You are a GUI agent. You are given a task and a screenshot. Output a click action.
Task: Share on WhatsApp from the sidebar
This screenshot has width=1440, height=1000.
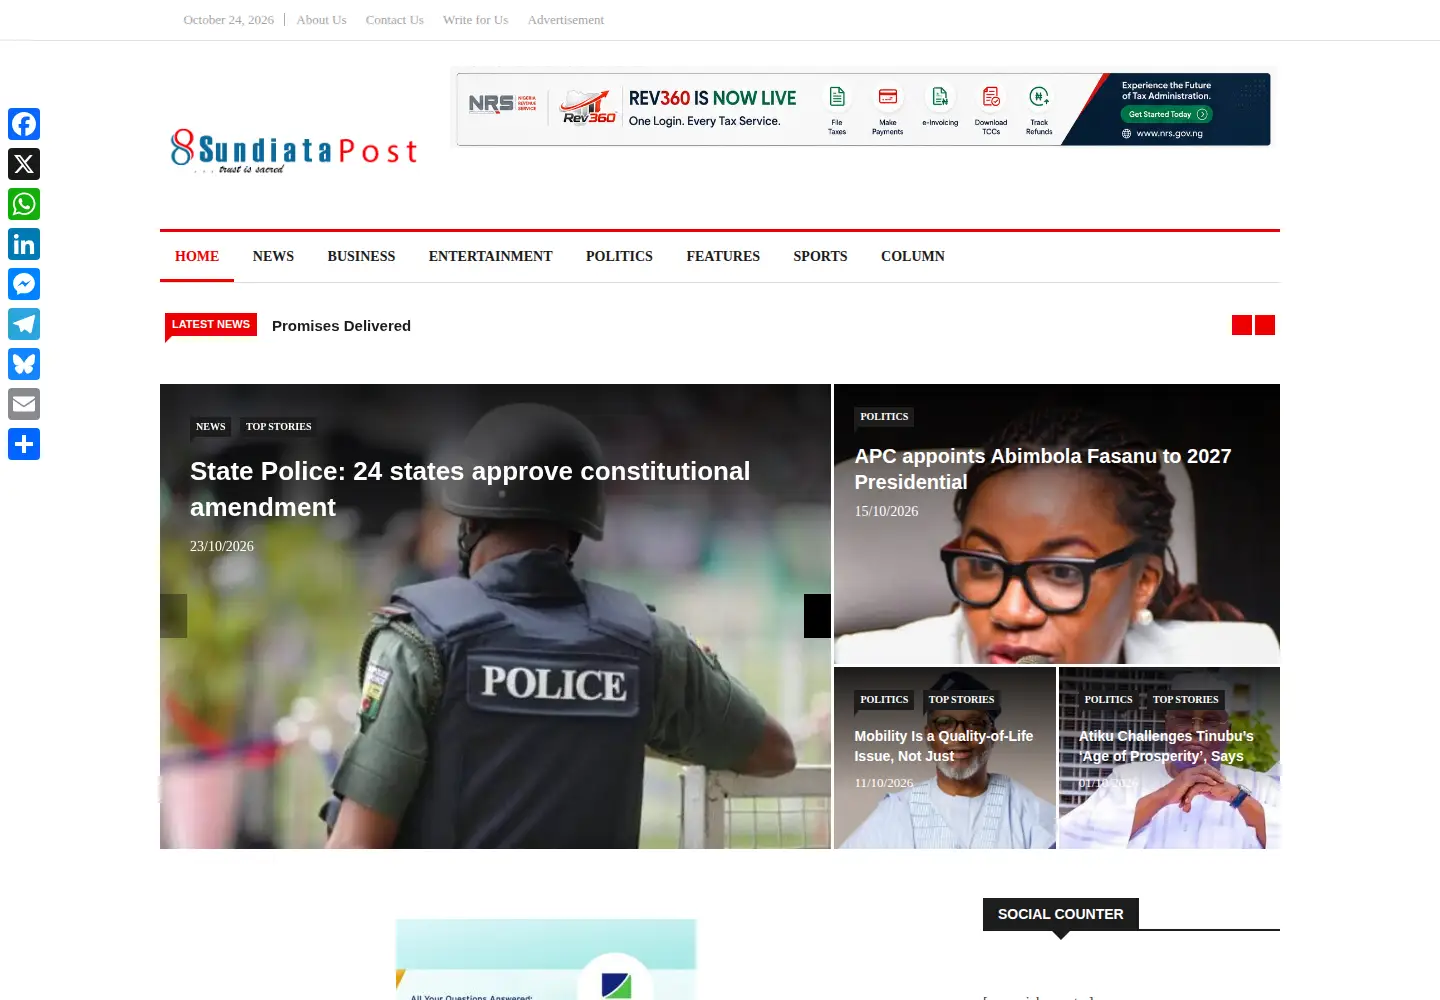(24, 204)
